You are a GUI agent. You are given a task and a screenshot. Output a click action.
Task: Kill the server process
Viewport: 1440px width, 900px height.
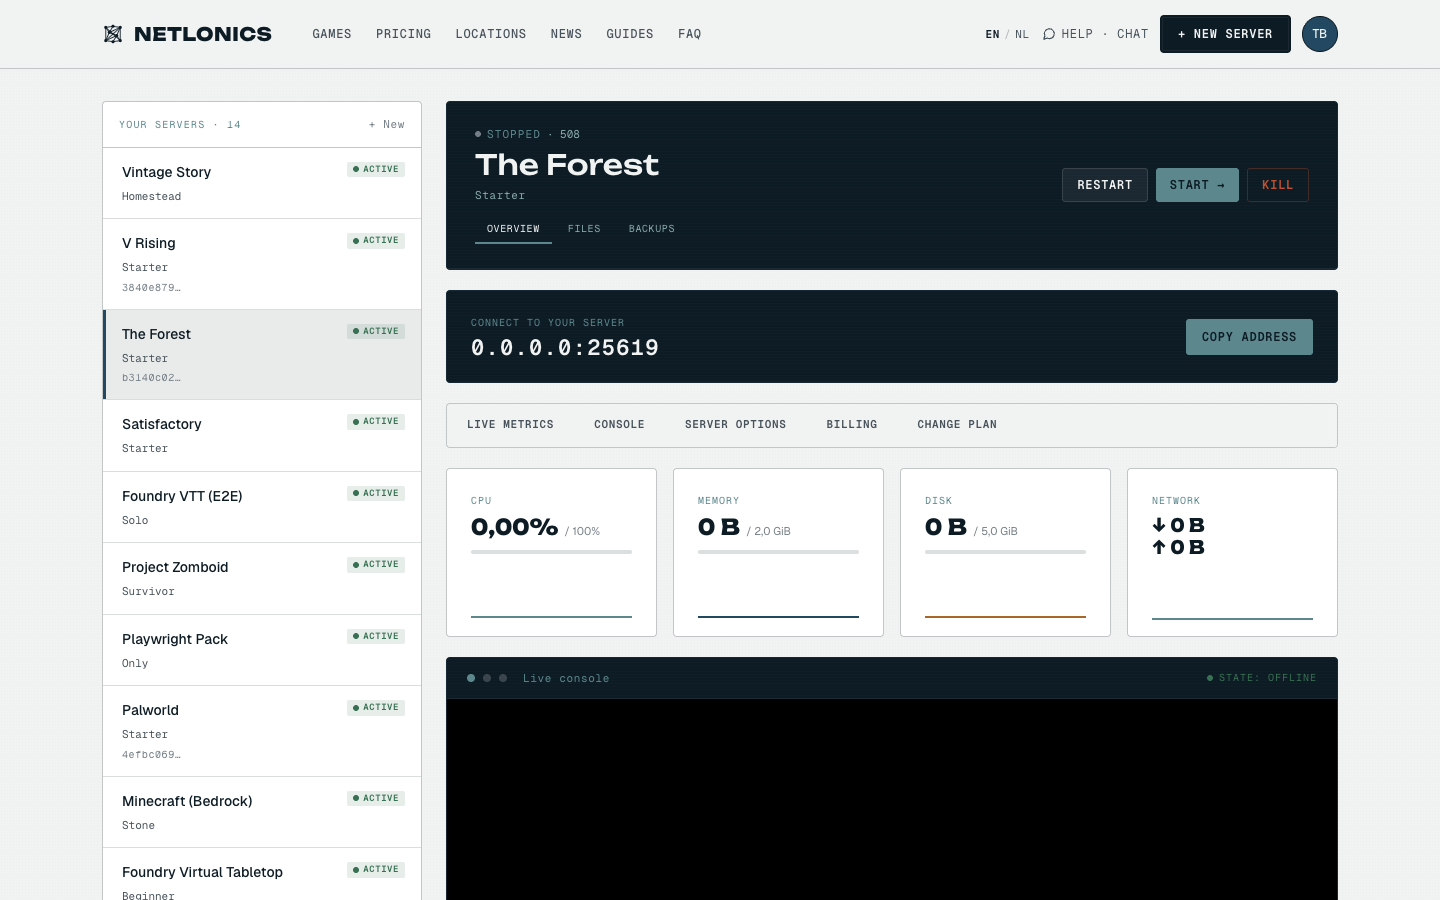(1278, 185)
